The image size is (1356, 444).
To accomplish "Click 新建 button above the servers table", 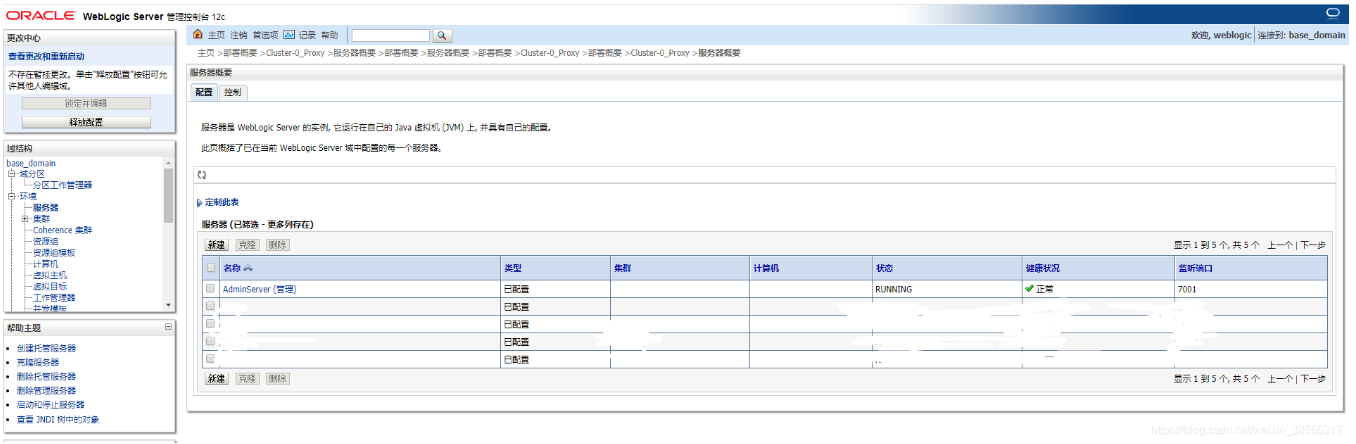I will coord(216,245).
